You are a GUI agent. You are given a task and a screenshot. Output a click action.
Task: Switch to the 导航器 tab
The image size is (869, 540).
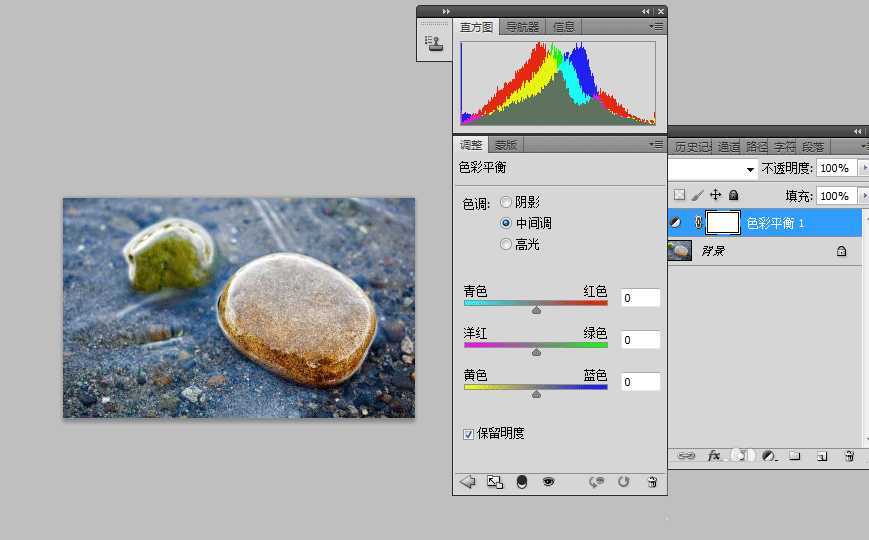[x=522, y=27]
